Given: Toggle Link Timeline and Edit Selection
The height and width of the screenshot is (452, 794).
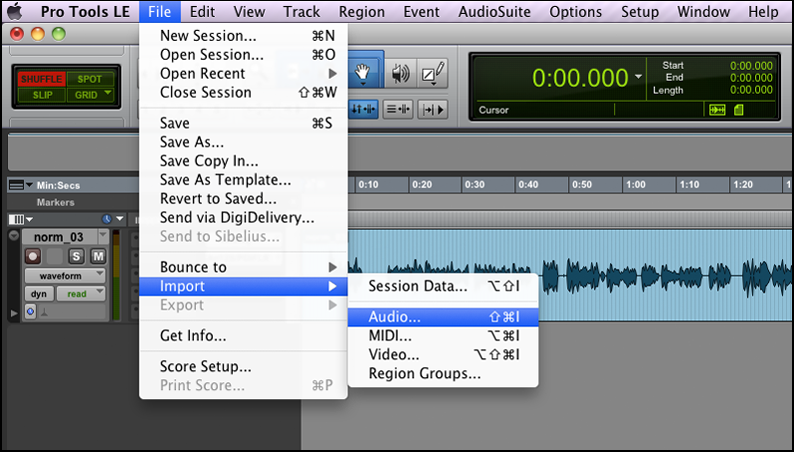Looking at the screenshot, I should (399, 110).
